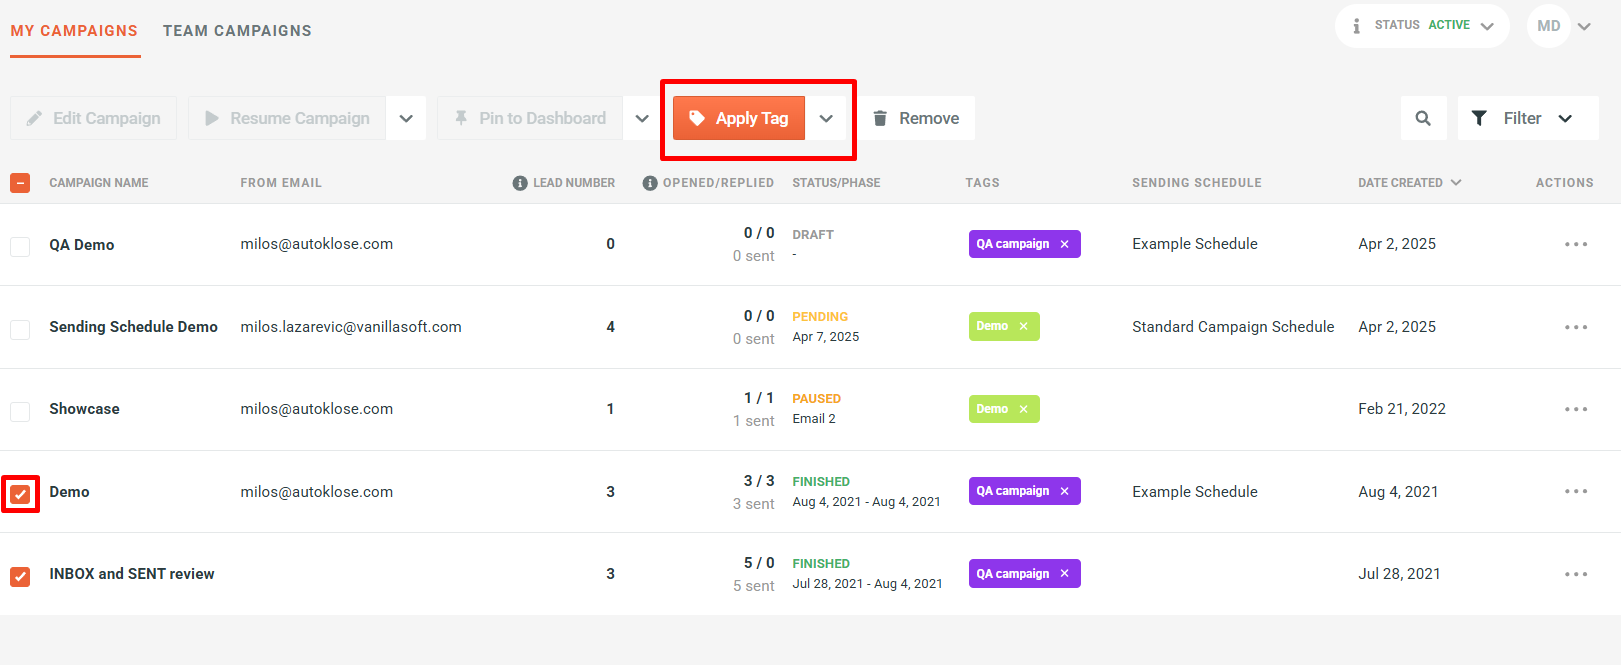Toggle the select-all header checkbox

point(20,183)
